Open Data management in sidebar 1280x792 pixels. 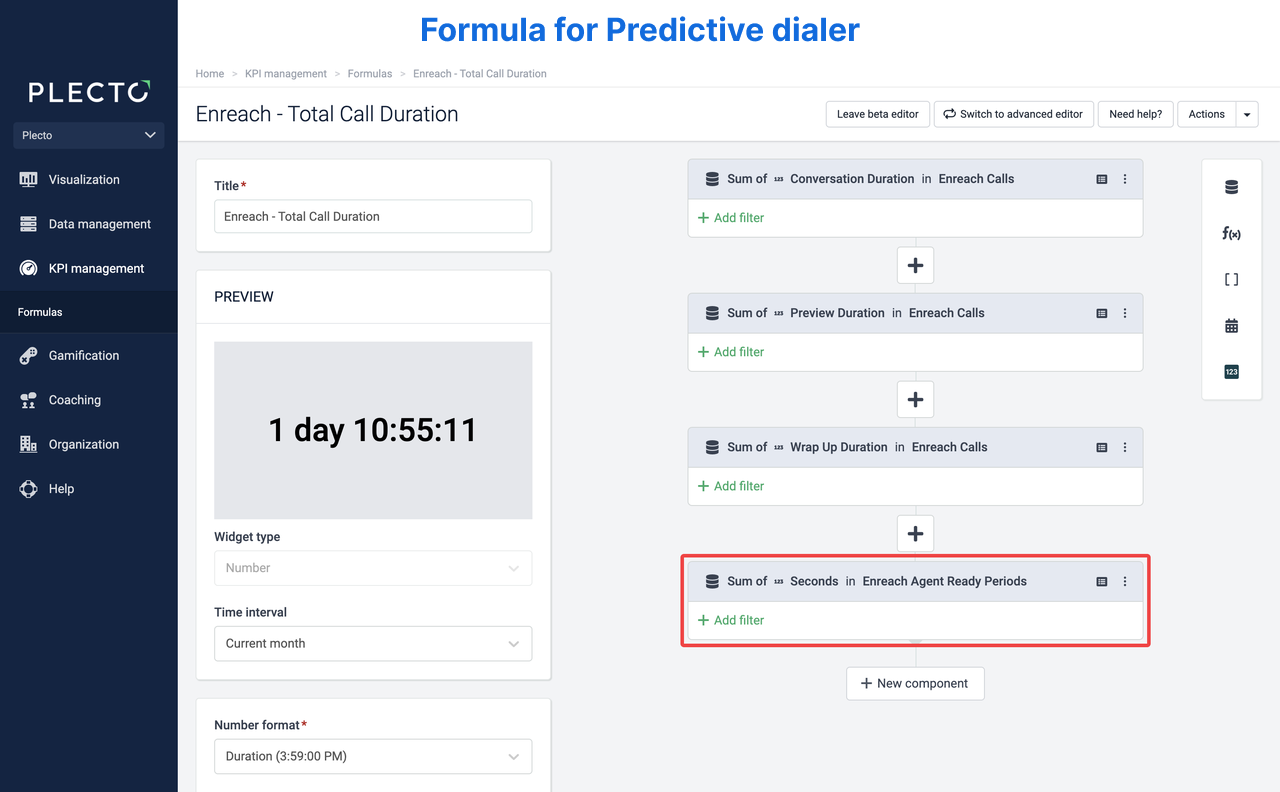click(x=99, y=224)
